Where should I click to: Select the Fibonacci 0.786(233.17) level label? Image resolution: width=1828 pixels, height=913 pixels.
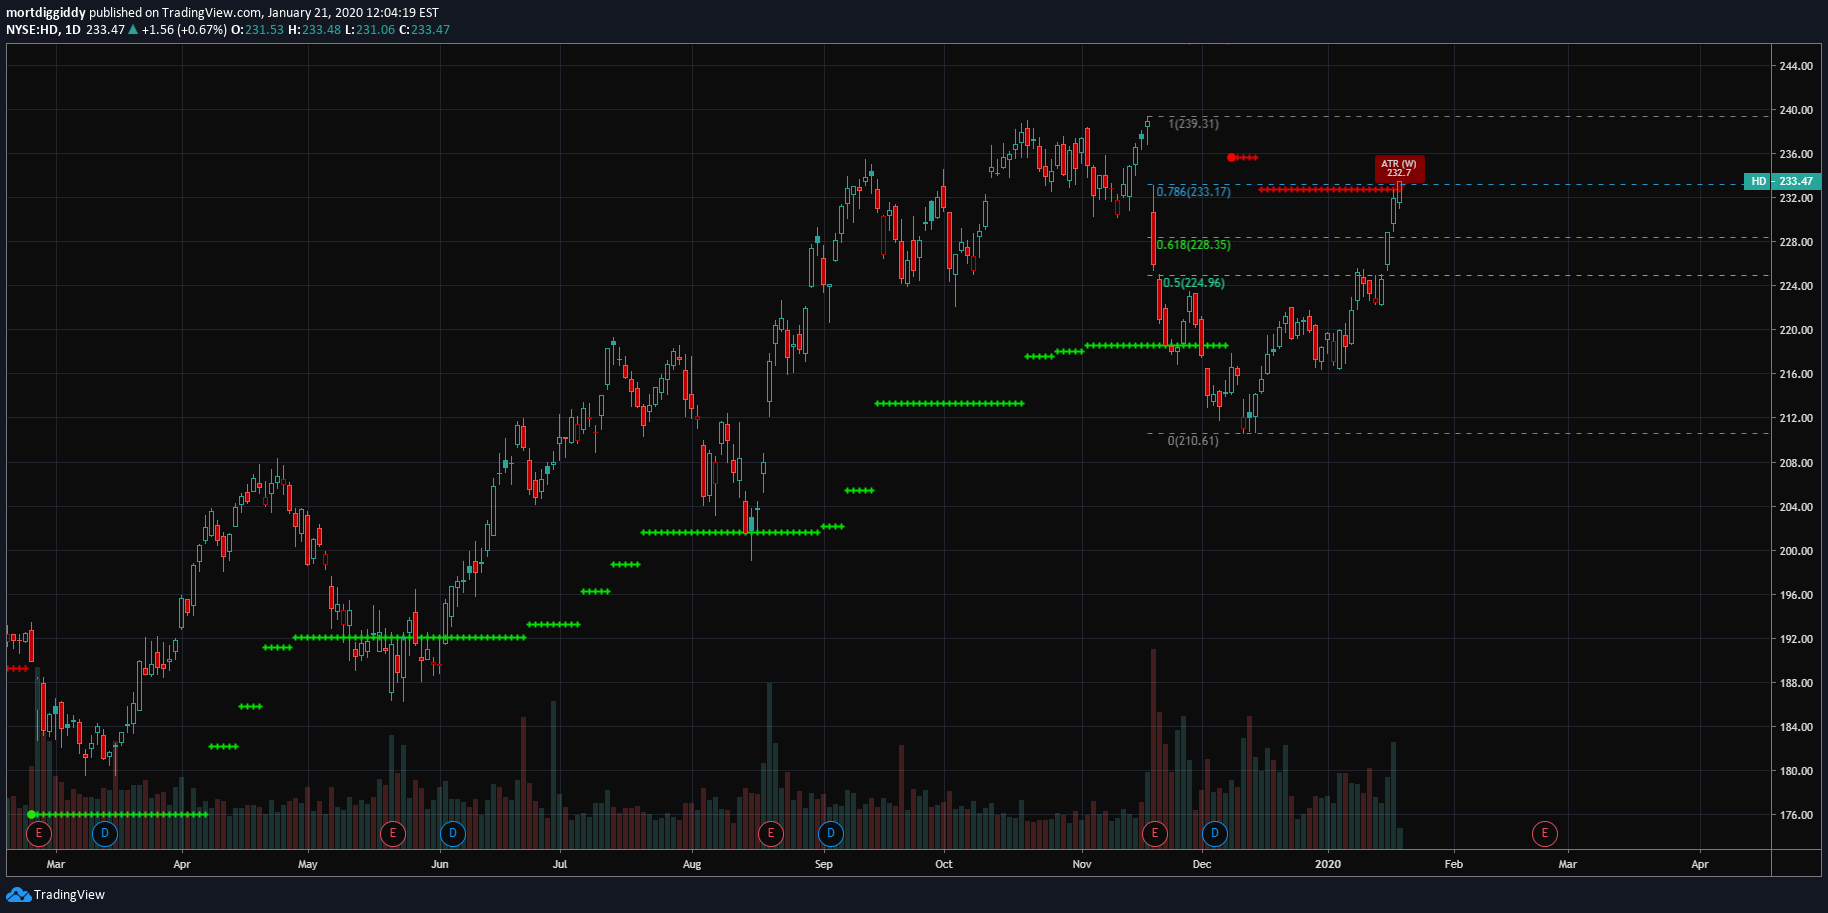pos(1194,191)
